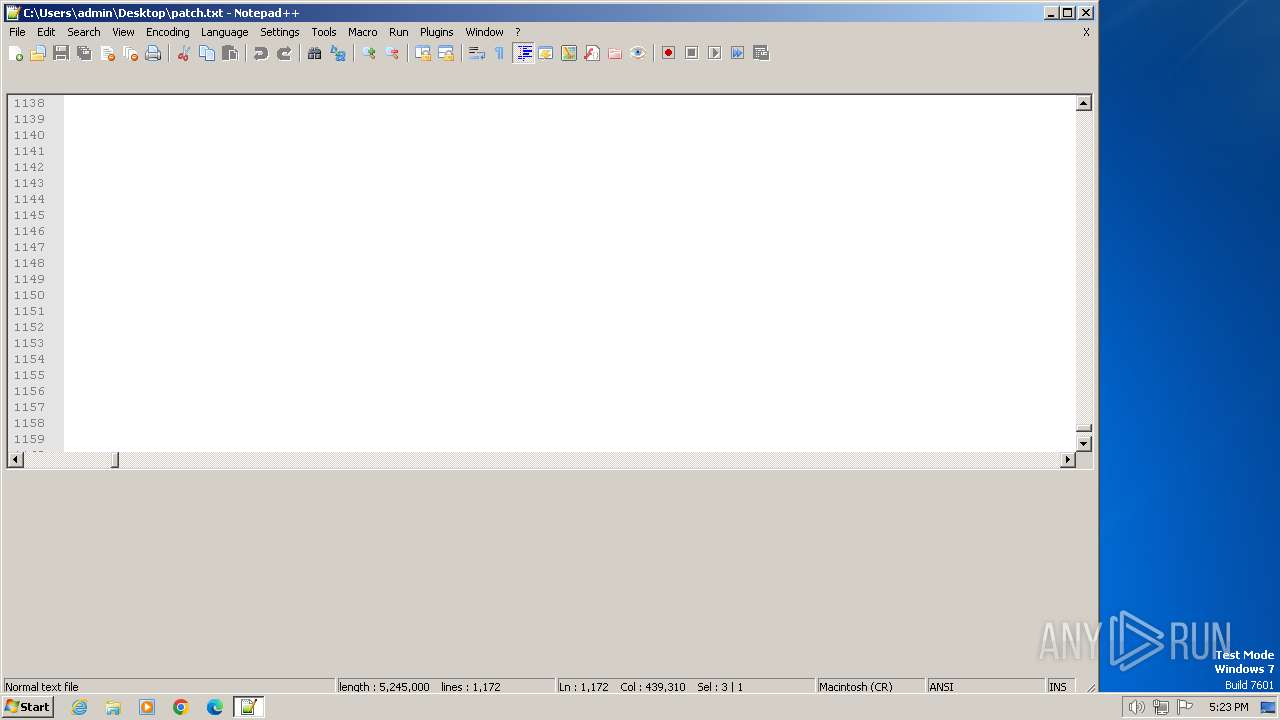Toggle word wrap in toolbar
The width and height of the screenshot is (1280, 720).
(x=477, y=53)
